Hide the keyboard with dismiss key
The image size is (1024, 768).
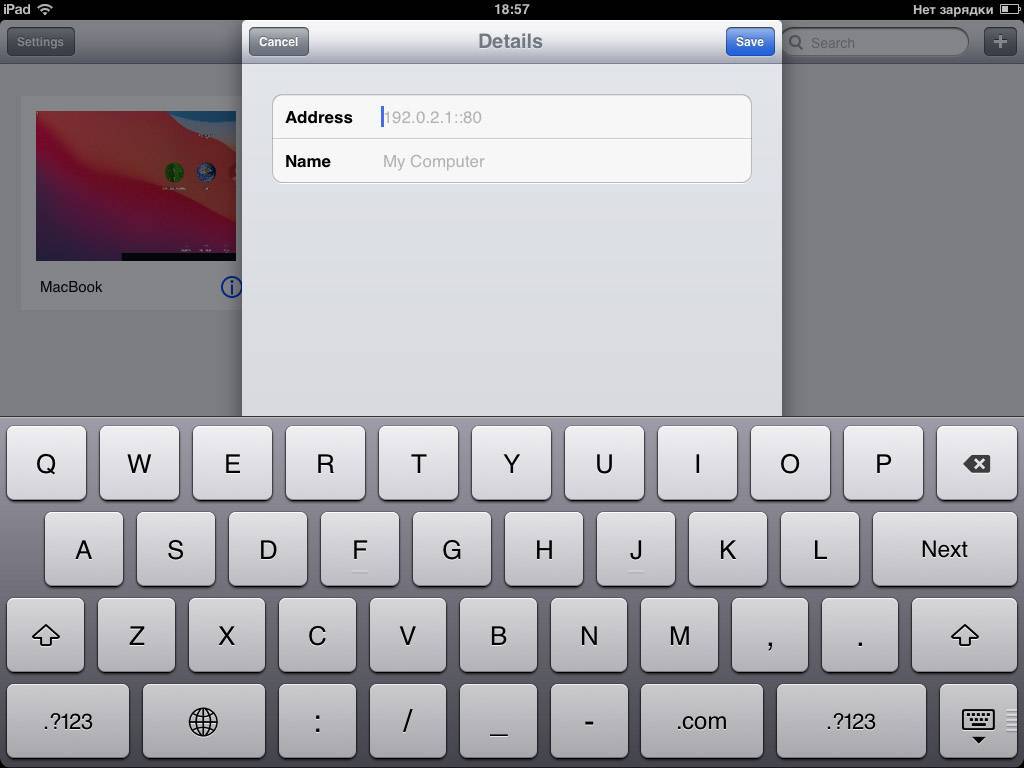978,721
